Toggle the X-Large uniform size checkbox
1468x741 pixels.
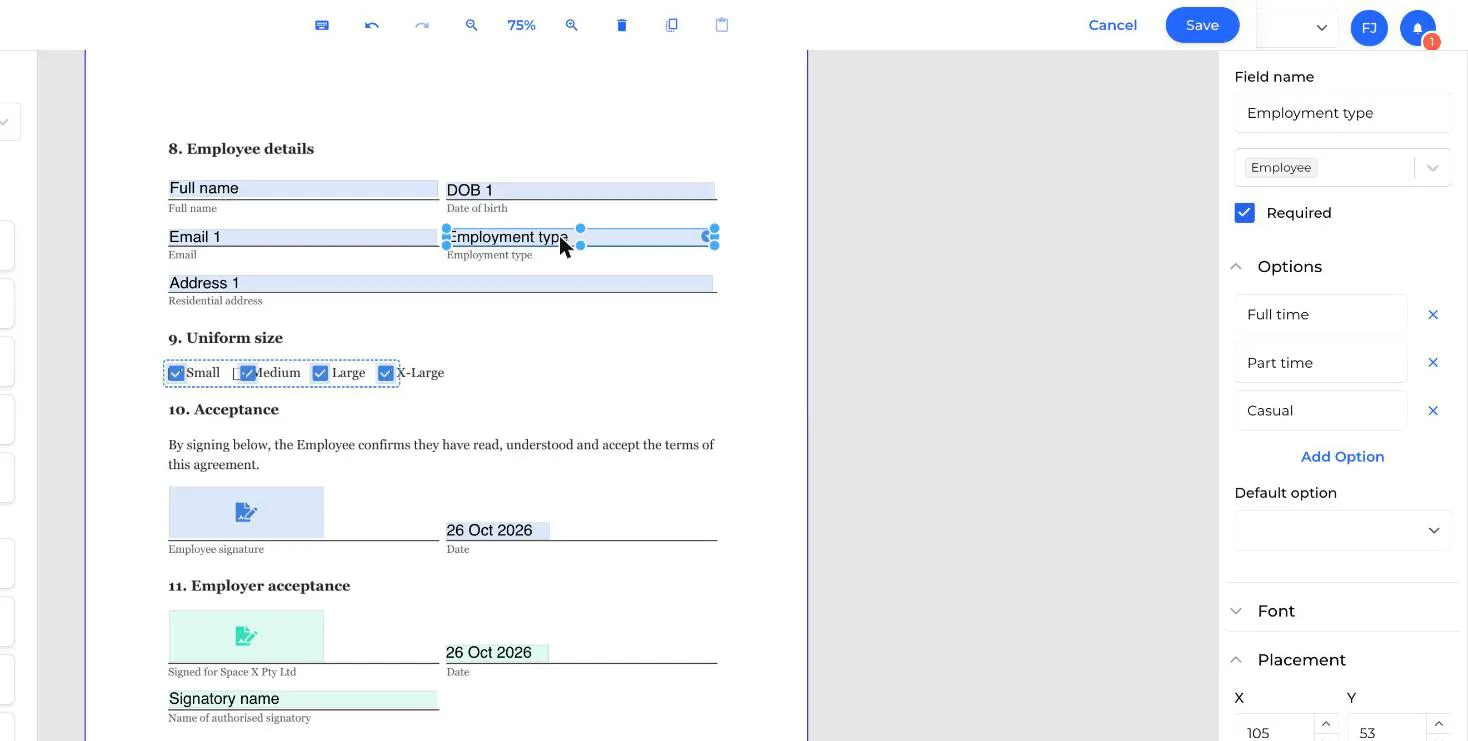[385, 373]
